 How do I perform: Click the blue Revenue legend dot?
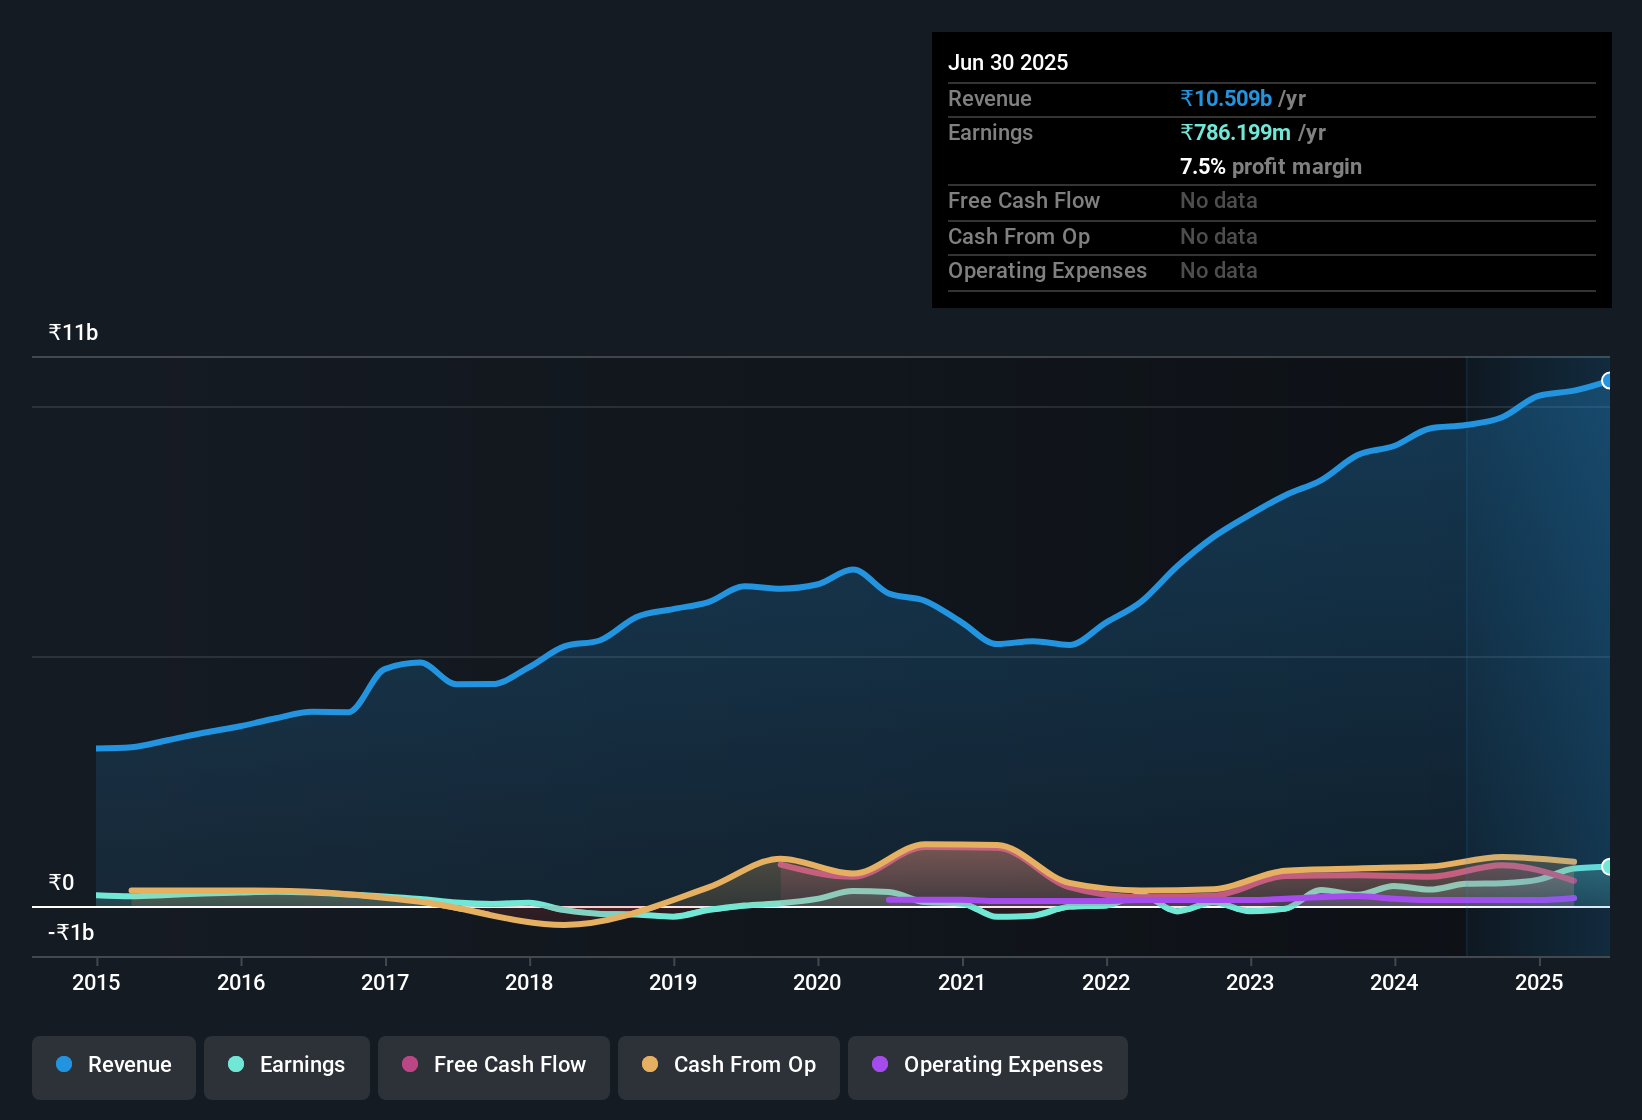tap(63, 1065)
